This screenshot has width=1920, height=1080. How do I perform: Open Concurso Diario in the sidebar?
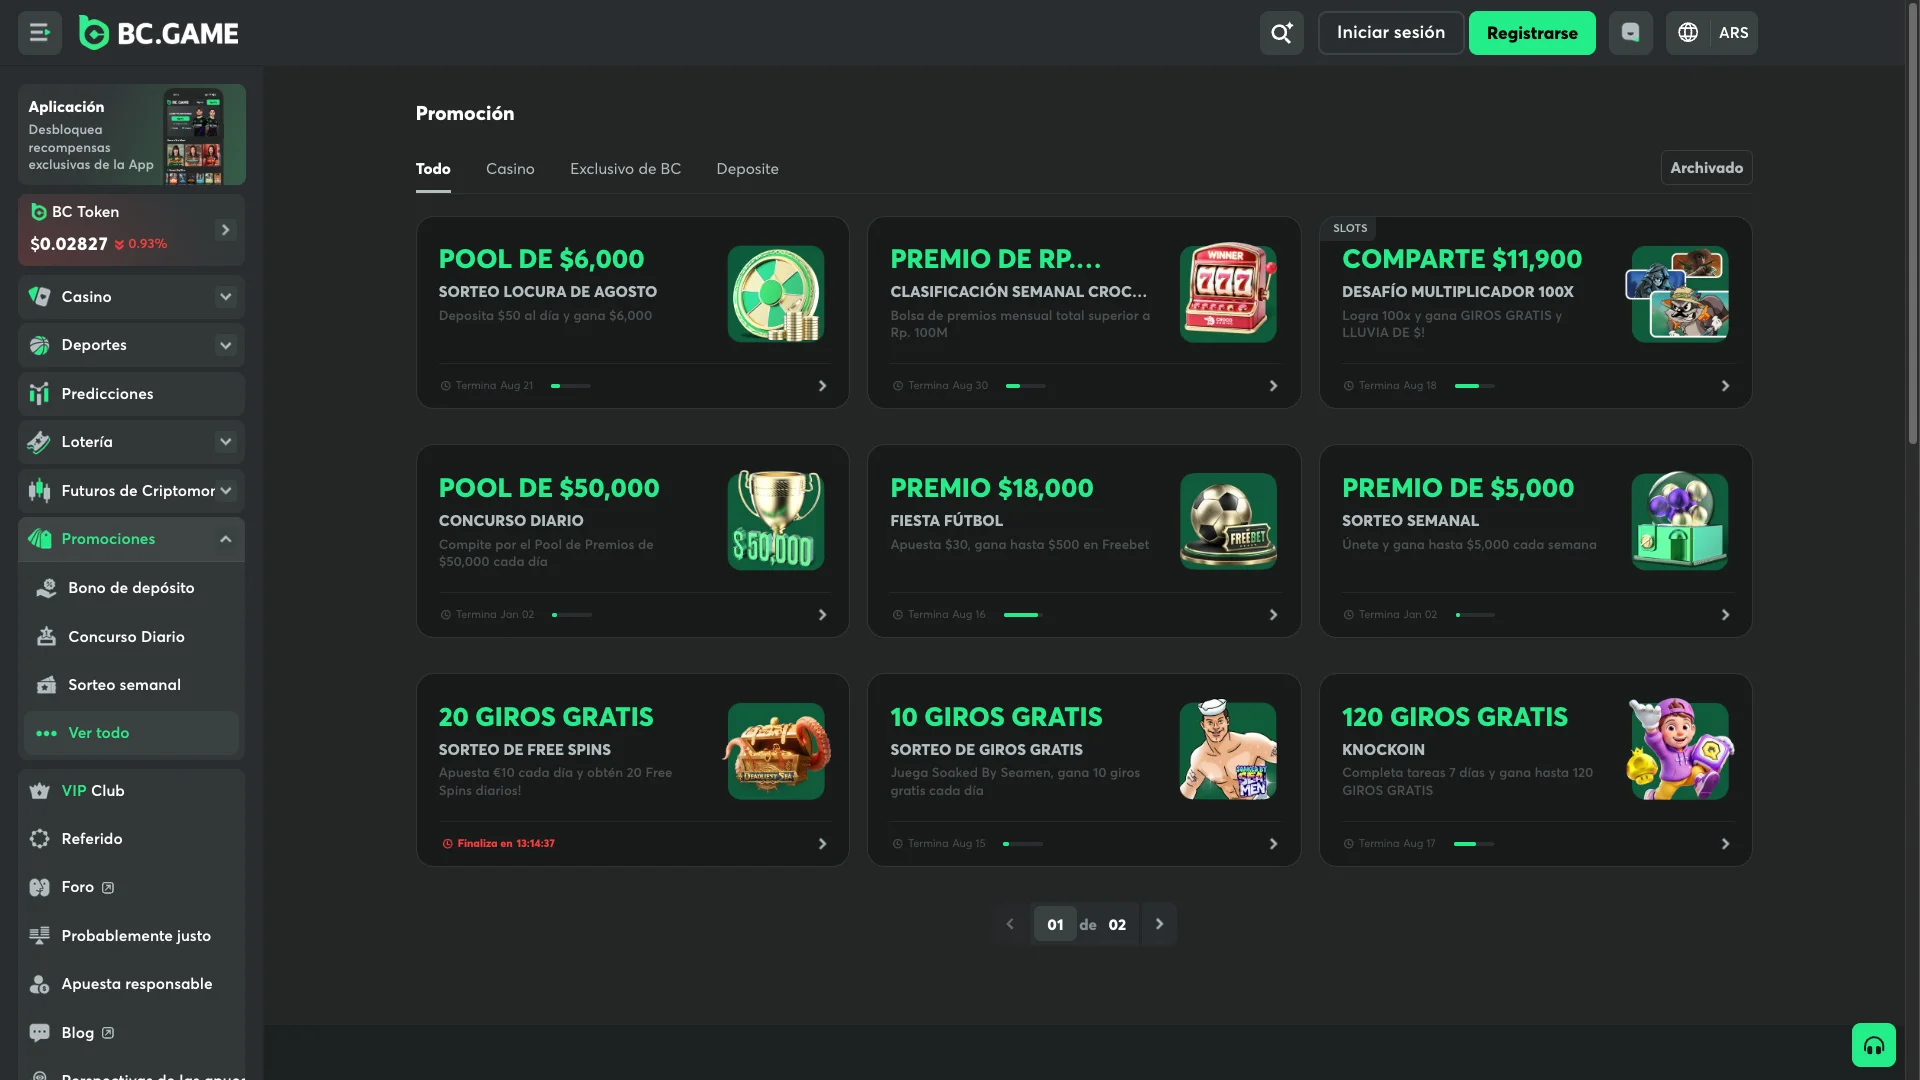(131, 637)
